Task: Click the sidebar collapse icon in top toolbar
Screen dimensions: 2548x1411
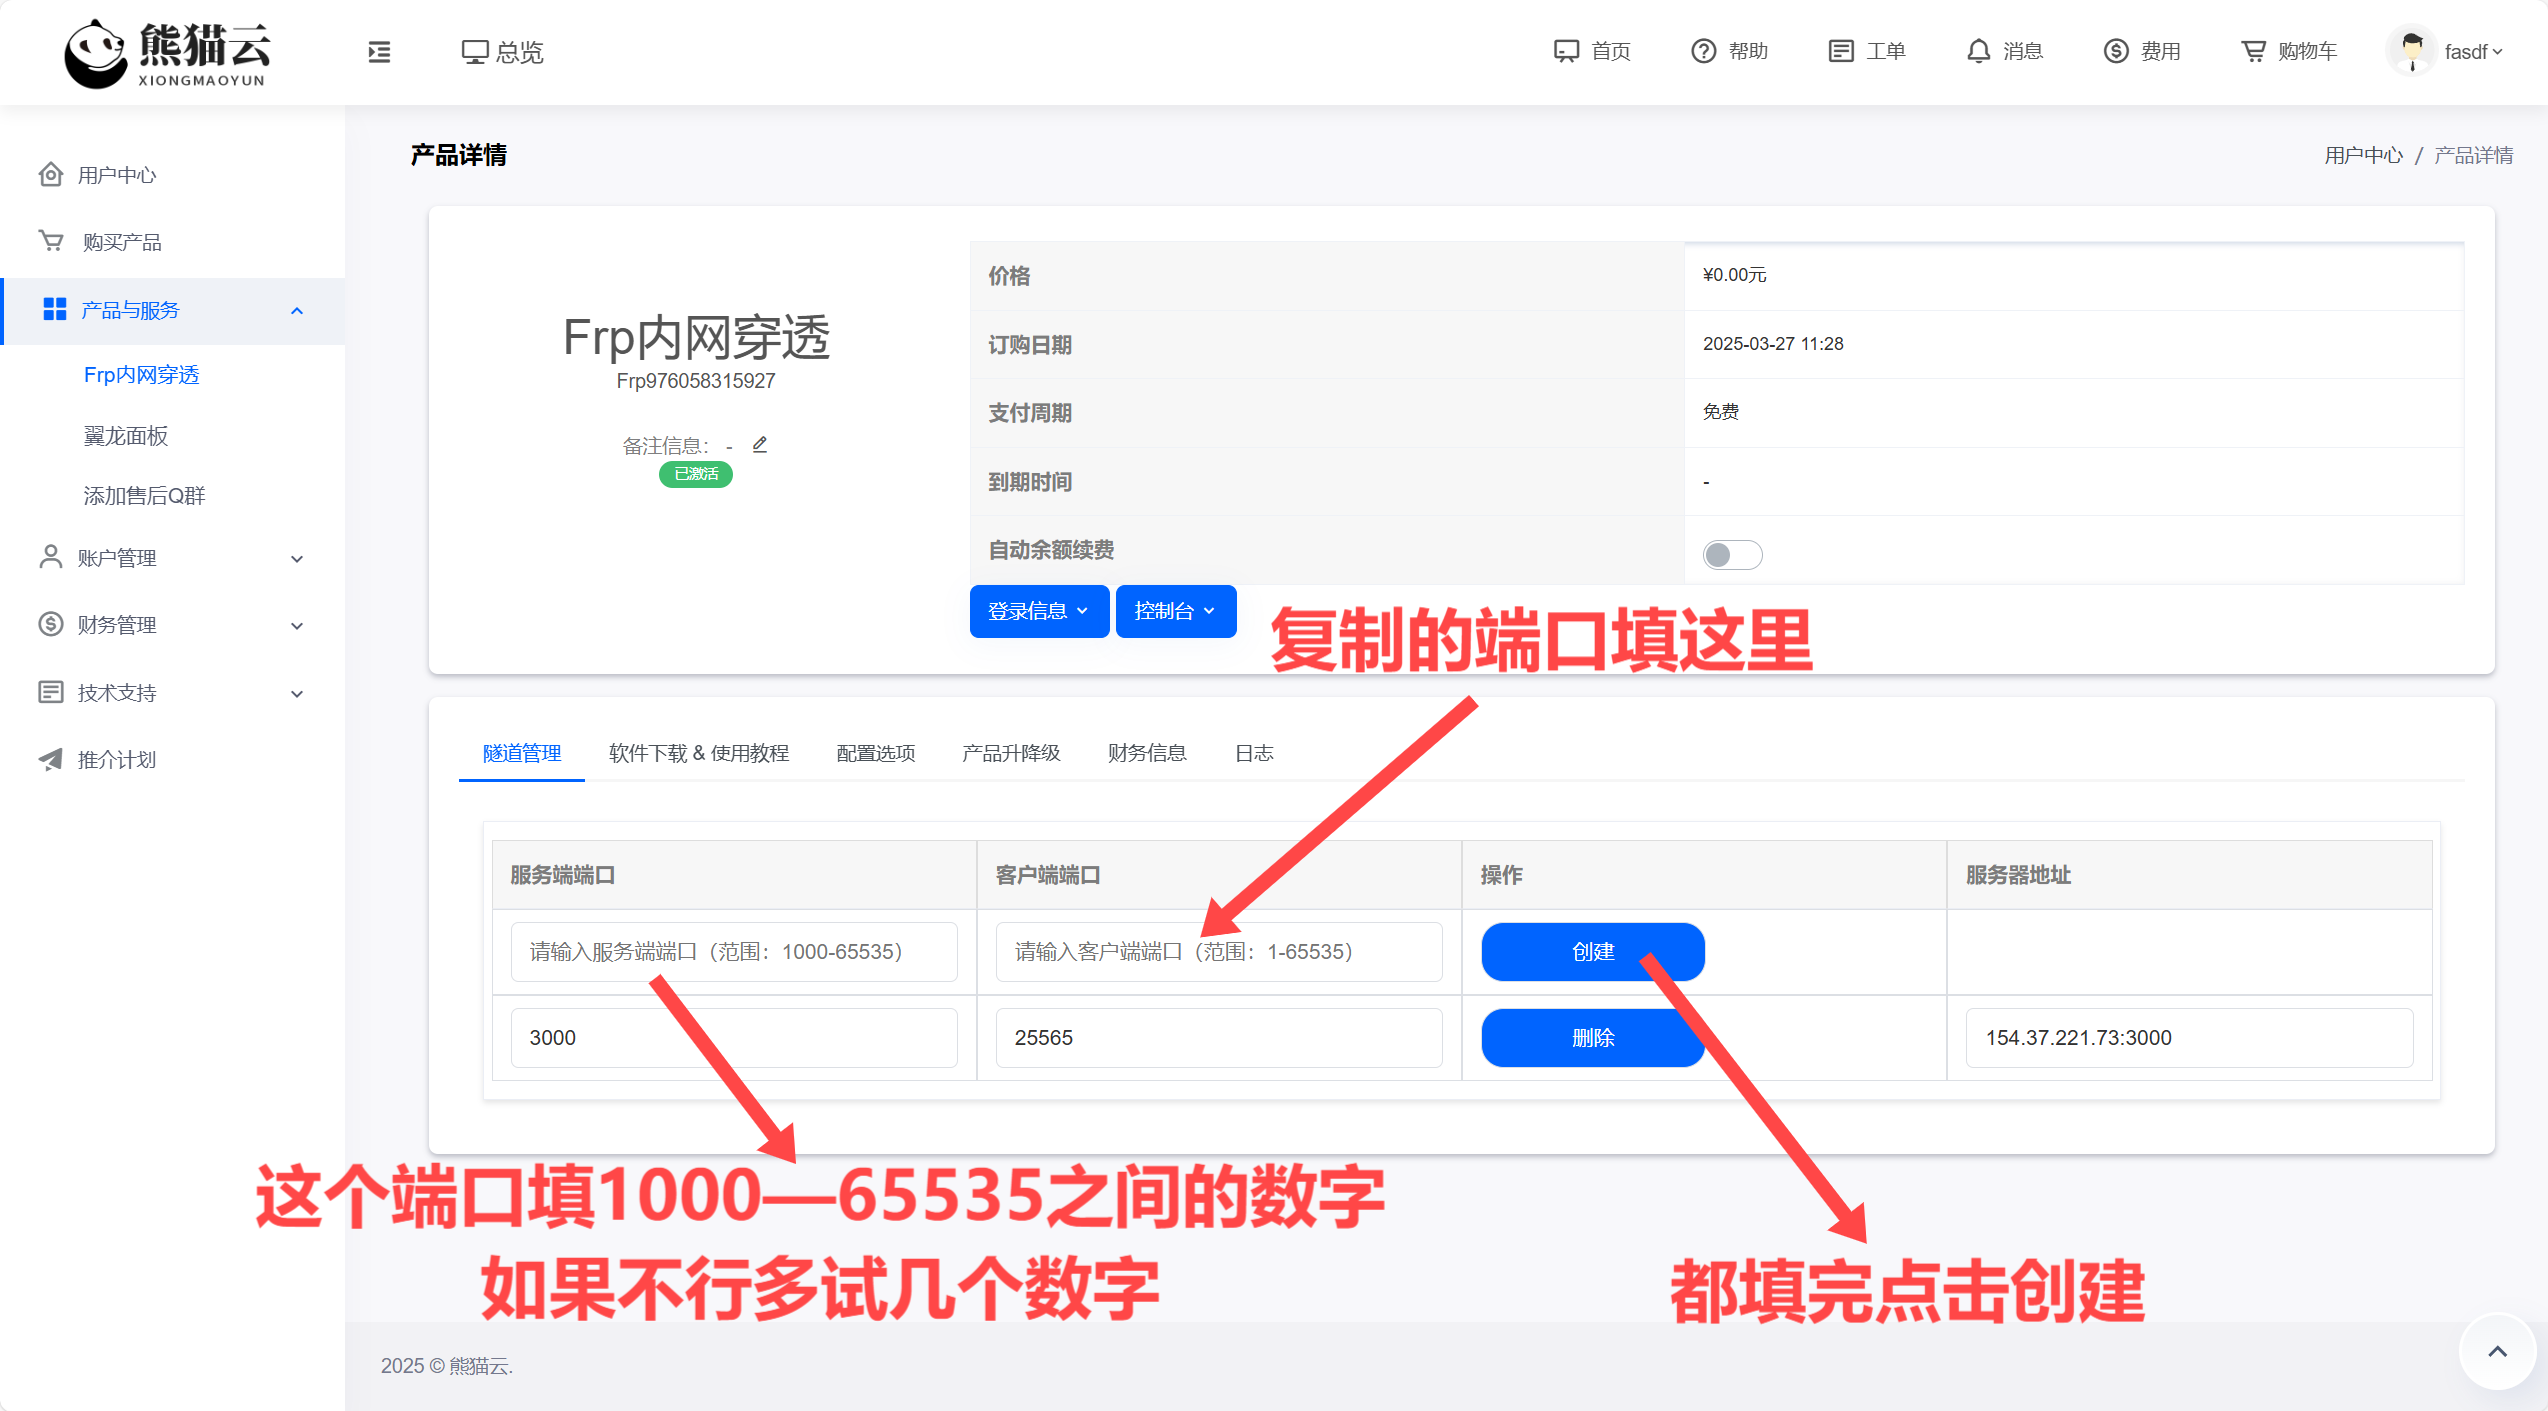Action: [379, 52]
